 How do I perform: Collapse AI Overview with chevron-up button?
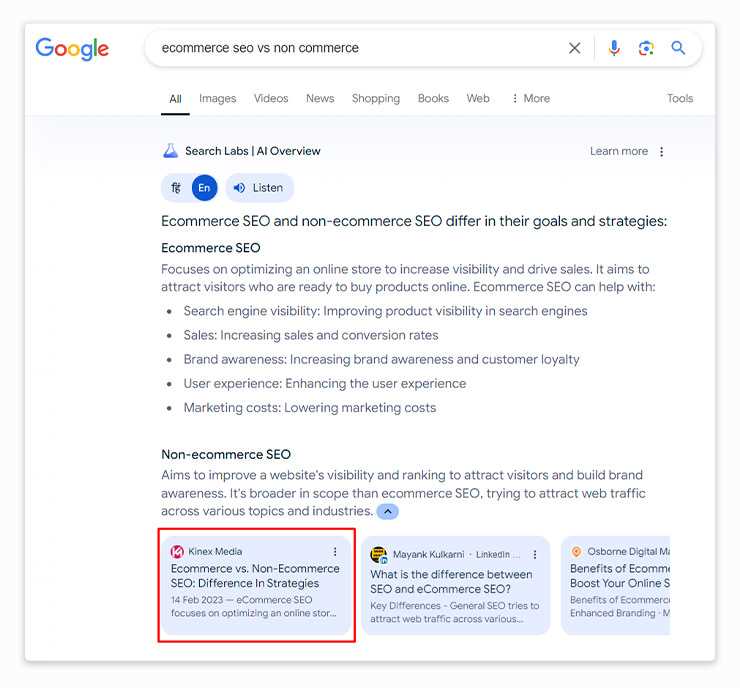pyautogui.click(x=387, y=511)
